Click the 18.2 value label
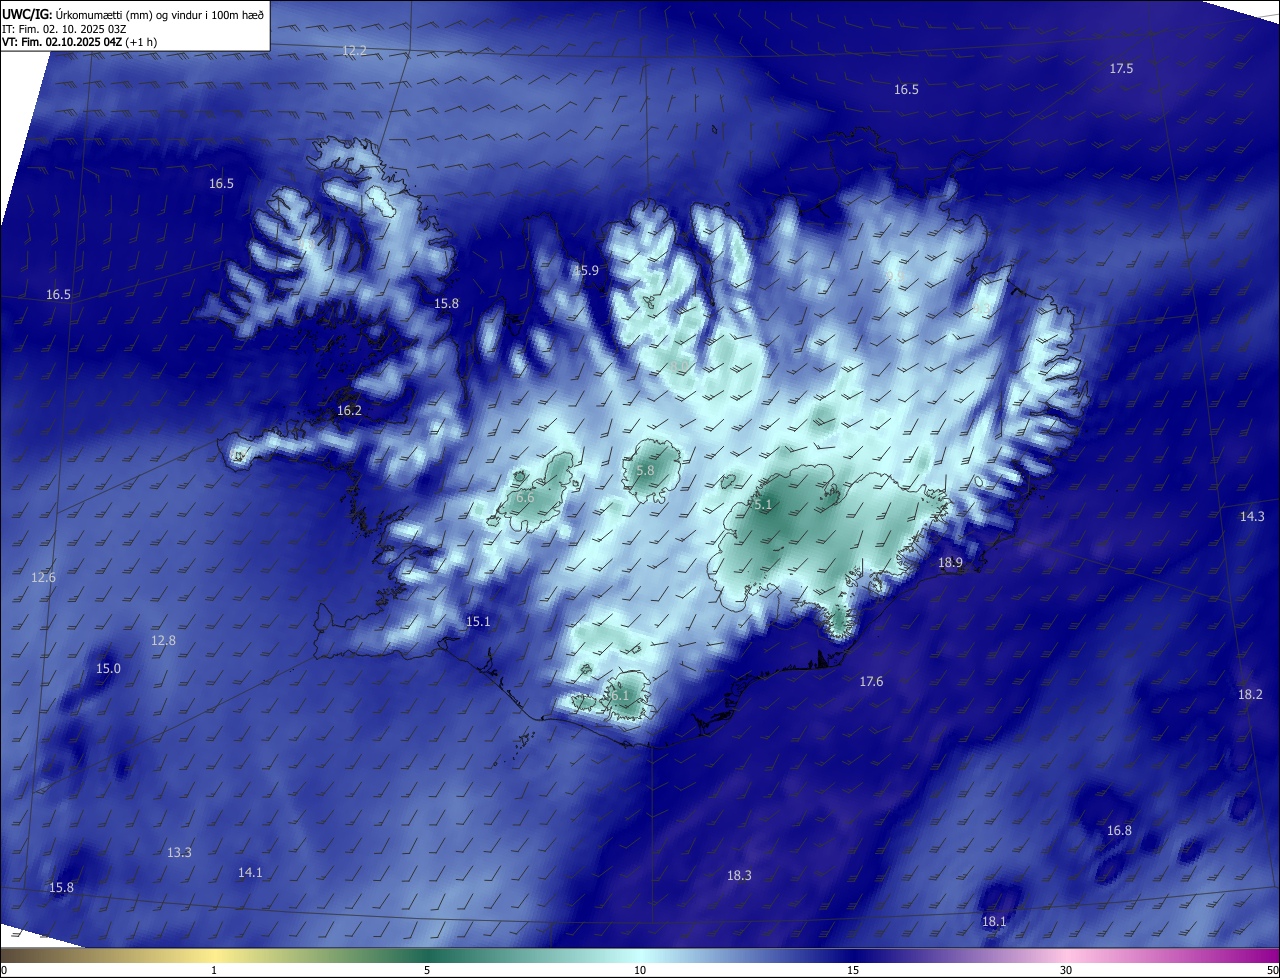The image size is (1280, 978). (1250, 694)
